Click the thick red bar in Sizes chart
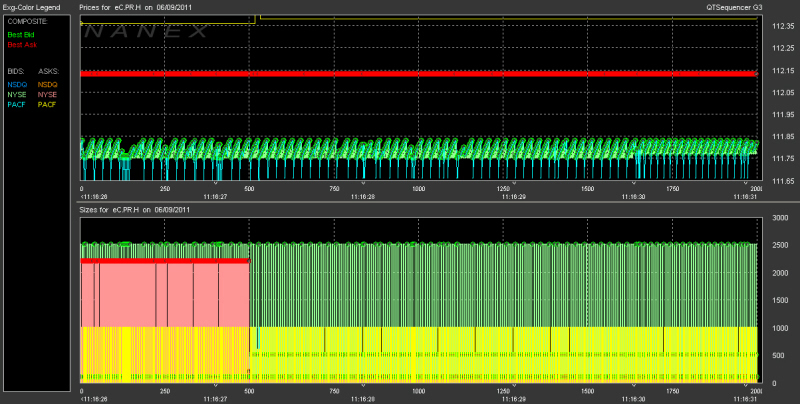800x404 pixels. point(165,261)
